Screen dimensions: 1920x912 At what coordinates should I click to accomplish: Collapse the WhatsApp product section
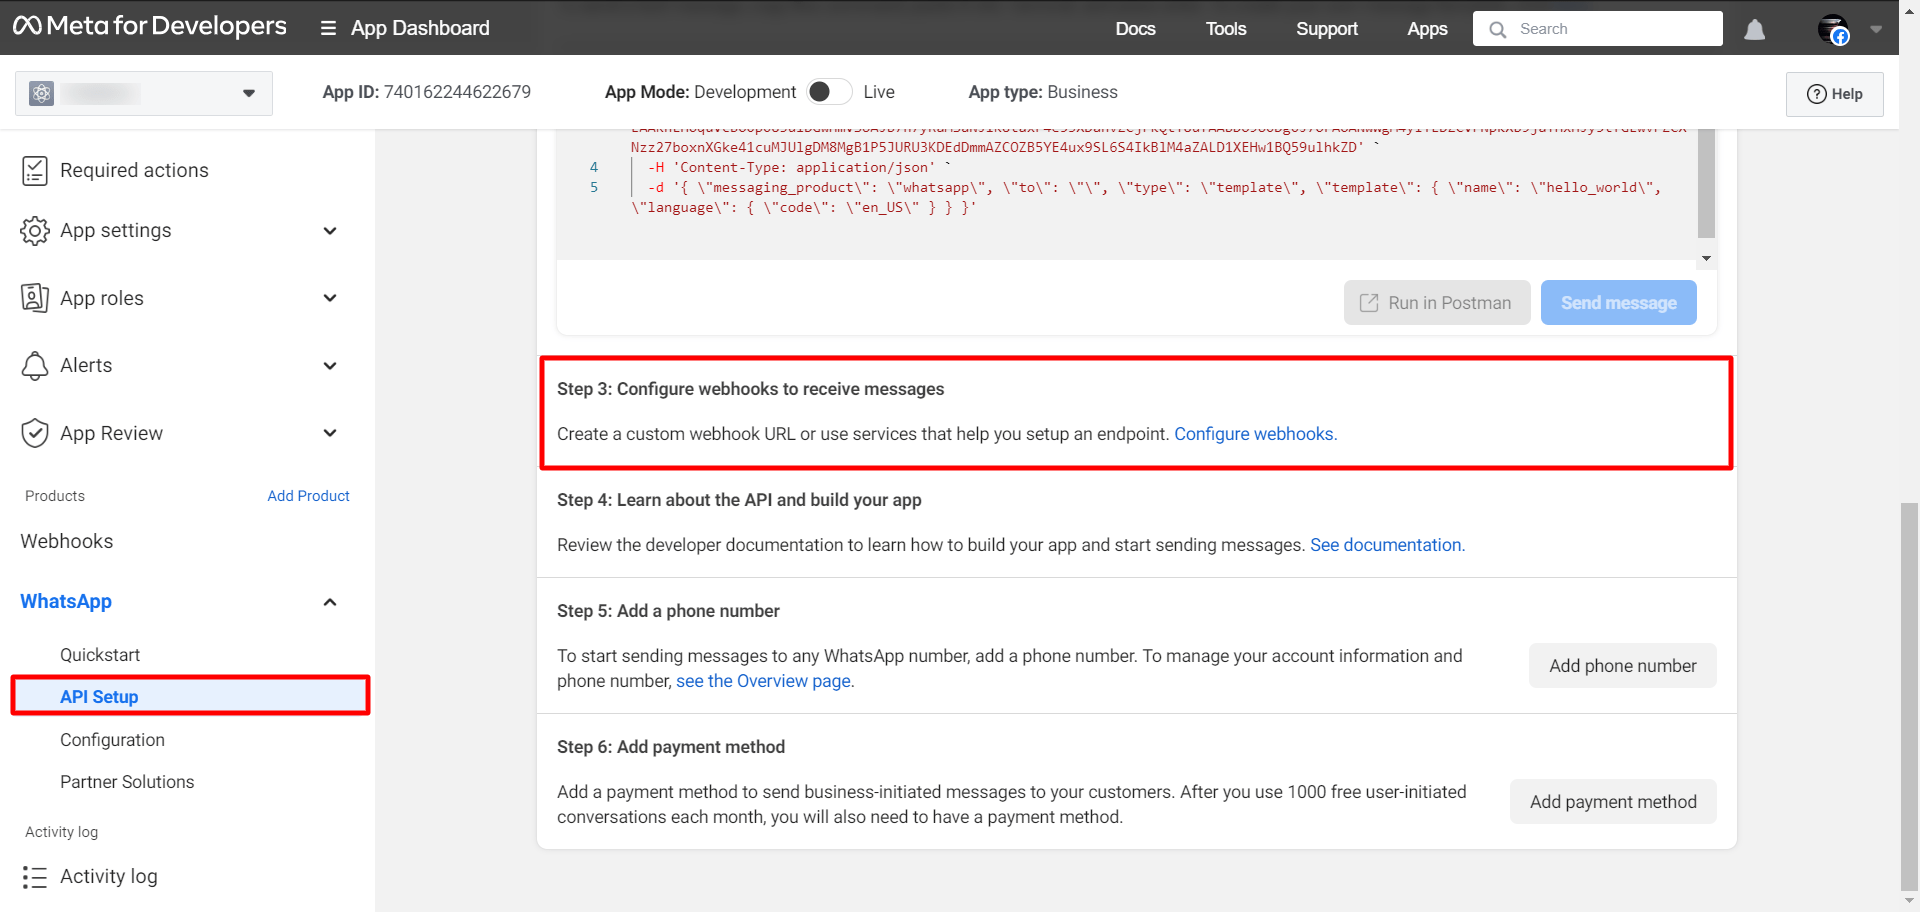330,602
